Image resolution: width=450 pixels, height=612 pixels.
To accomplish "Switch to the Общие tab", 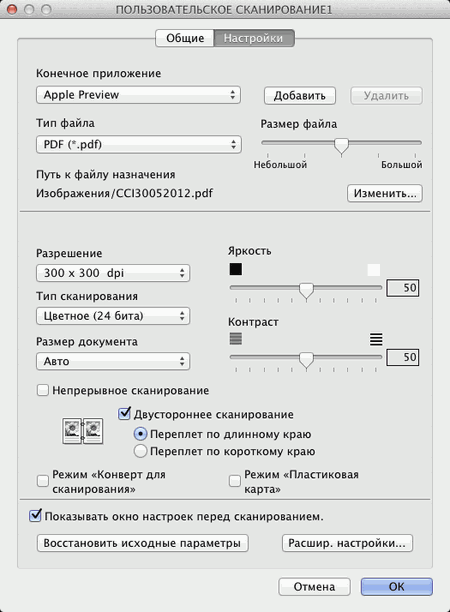I will (x=185, y=38).
